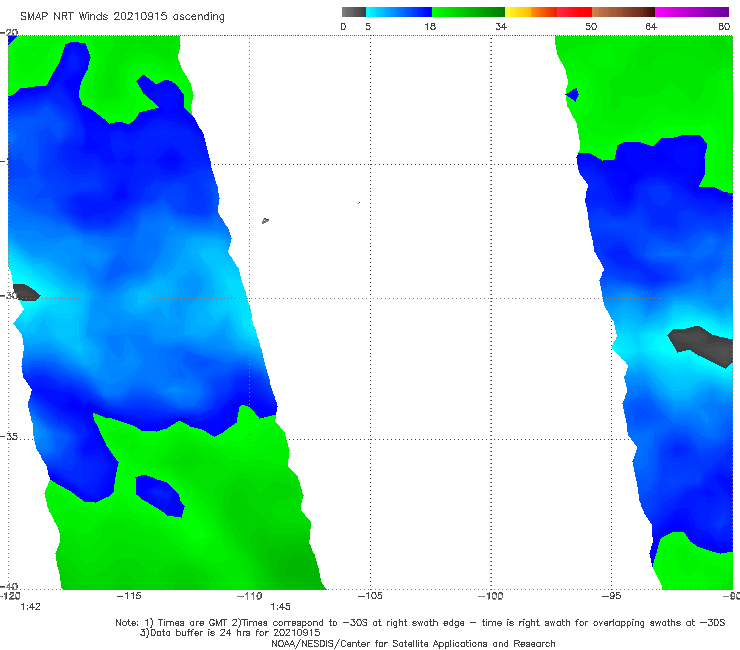Click the longitude label '-105'
Image resolution: width=740 pixels, height=650 pixels.
click(x=370, y=596)
